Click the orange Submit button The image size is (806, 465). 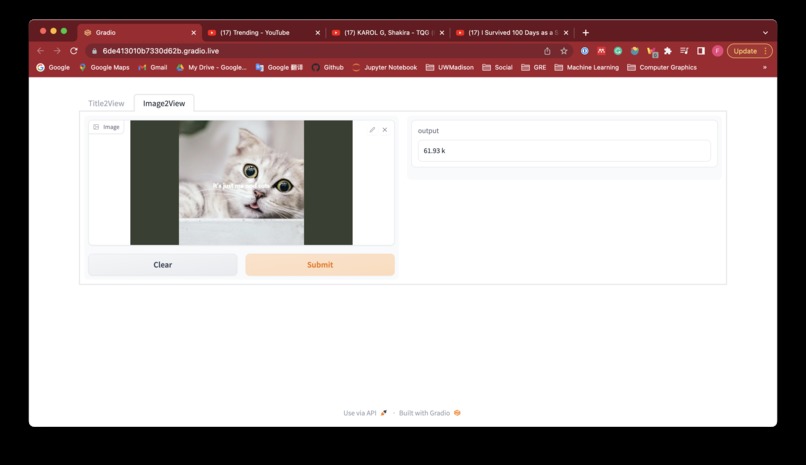320,265
